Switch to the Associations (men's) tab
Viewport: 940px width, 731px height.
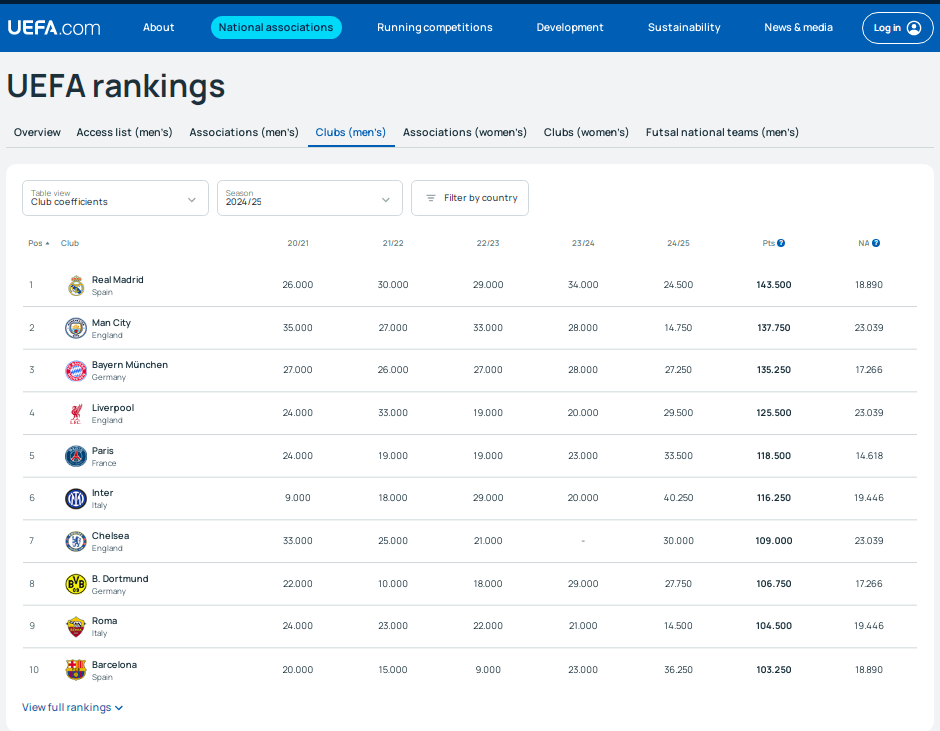click(244, 133)
